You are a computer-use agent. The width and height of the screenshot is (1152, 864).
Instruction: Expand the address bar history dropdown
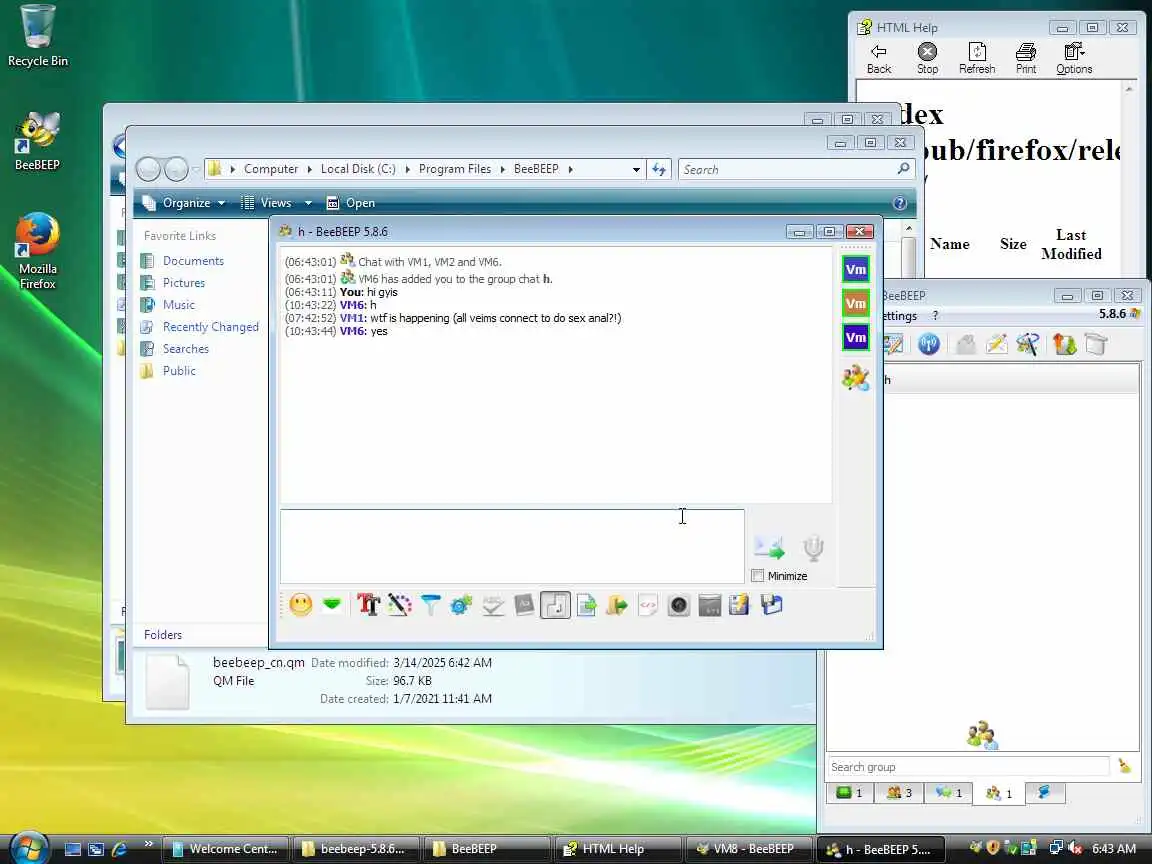tap(636, 169)
